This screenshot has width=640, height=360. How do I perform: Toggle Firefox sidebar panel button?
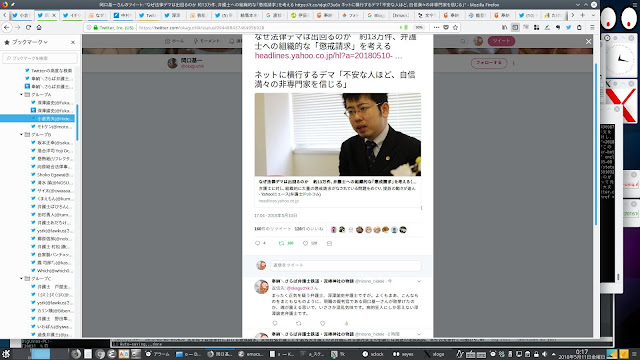515,27
